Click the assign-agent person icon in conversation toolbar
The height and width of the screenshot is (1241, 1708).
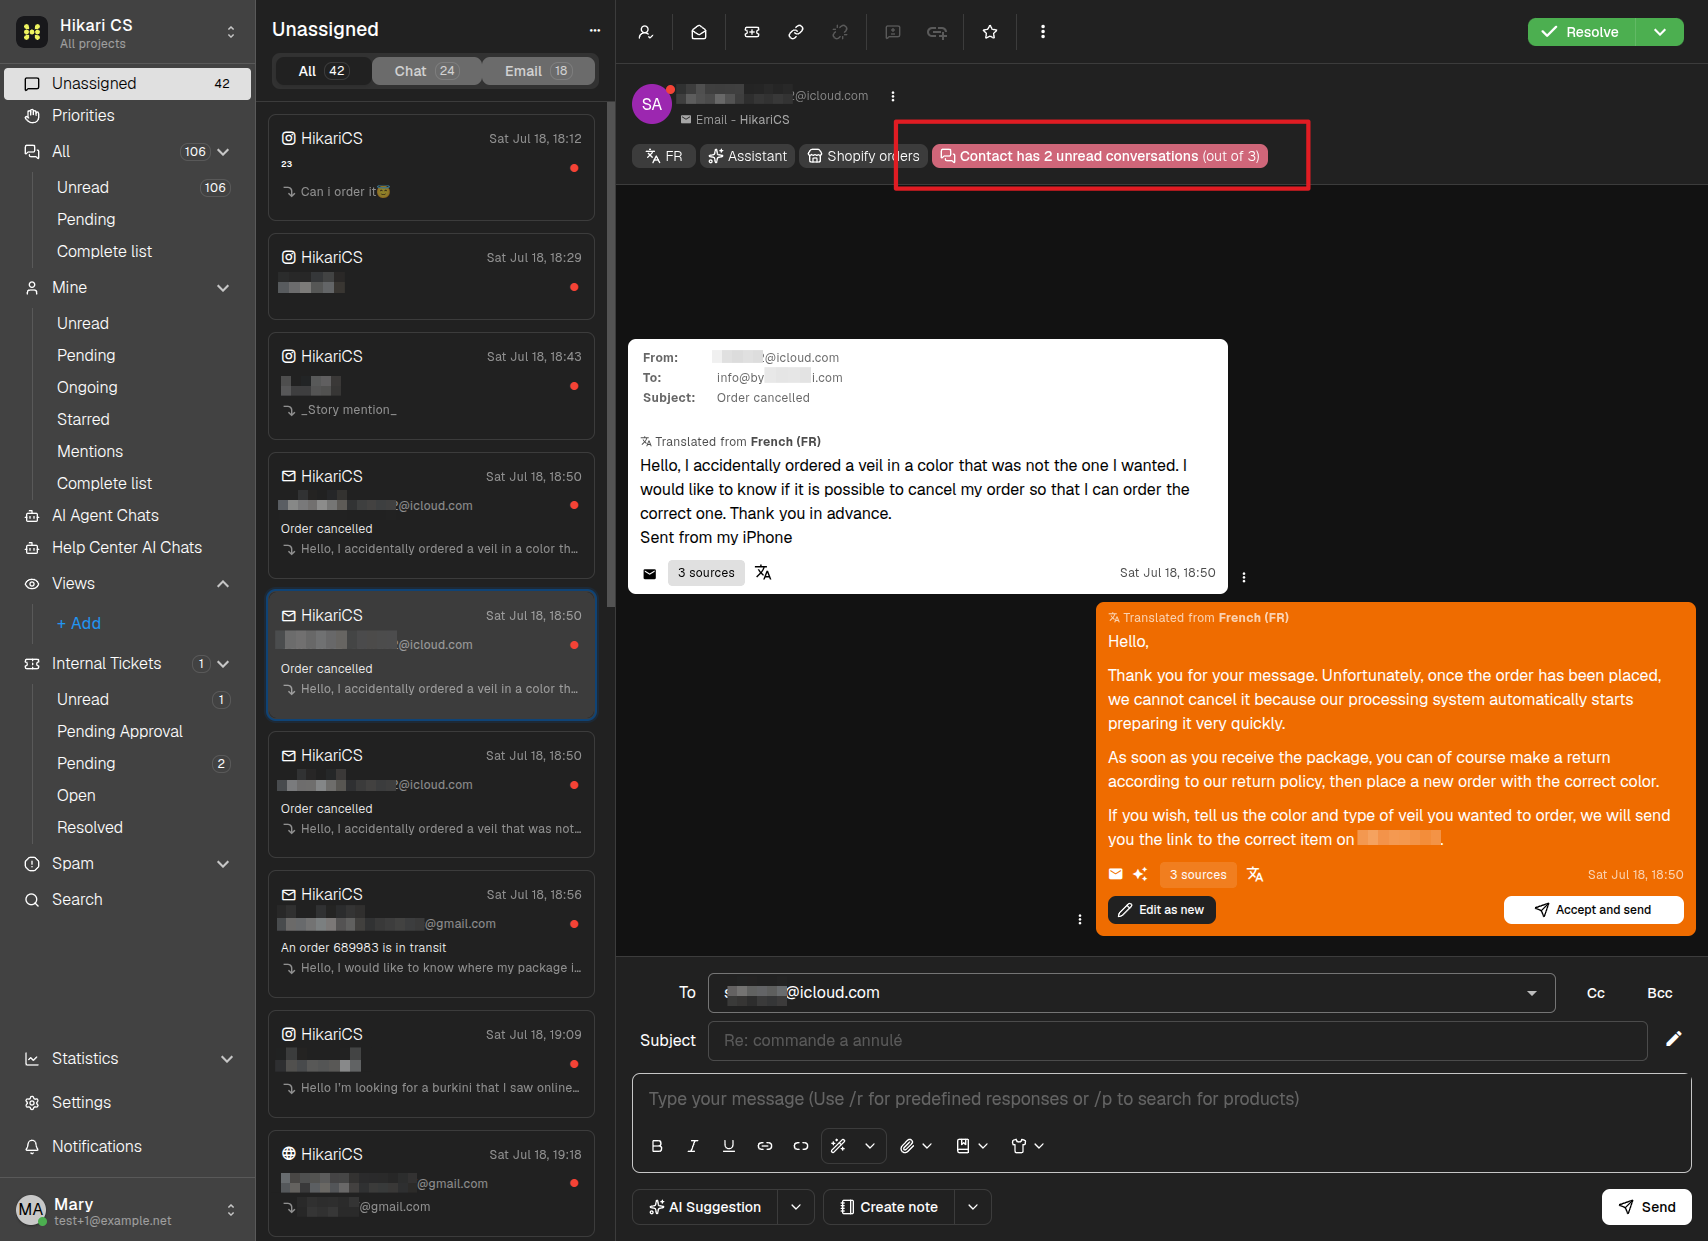(x=646, y=32)
